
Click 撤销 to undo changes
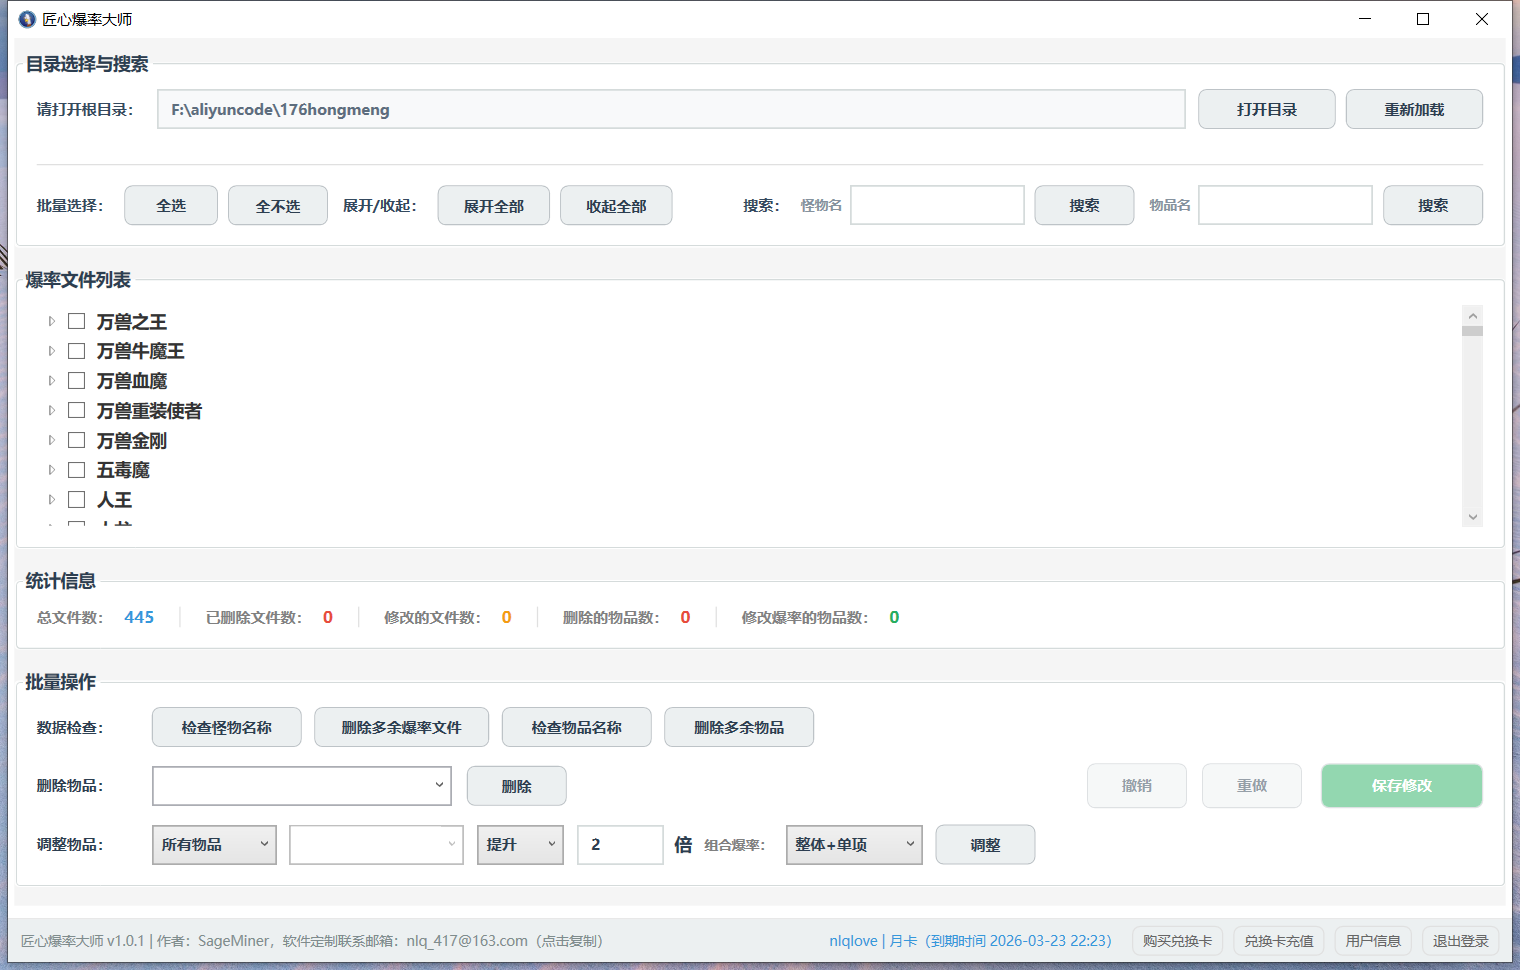1136,786
